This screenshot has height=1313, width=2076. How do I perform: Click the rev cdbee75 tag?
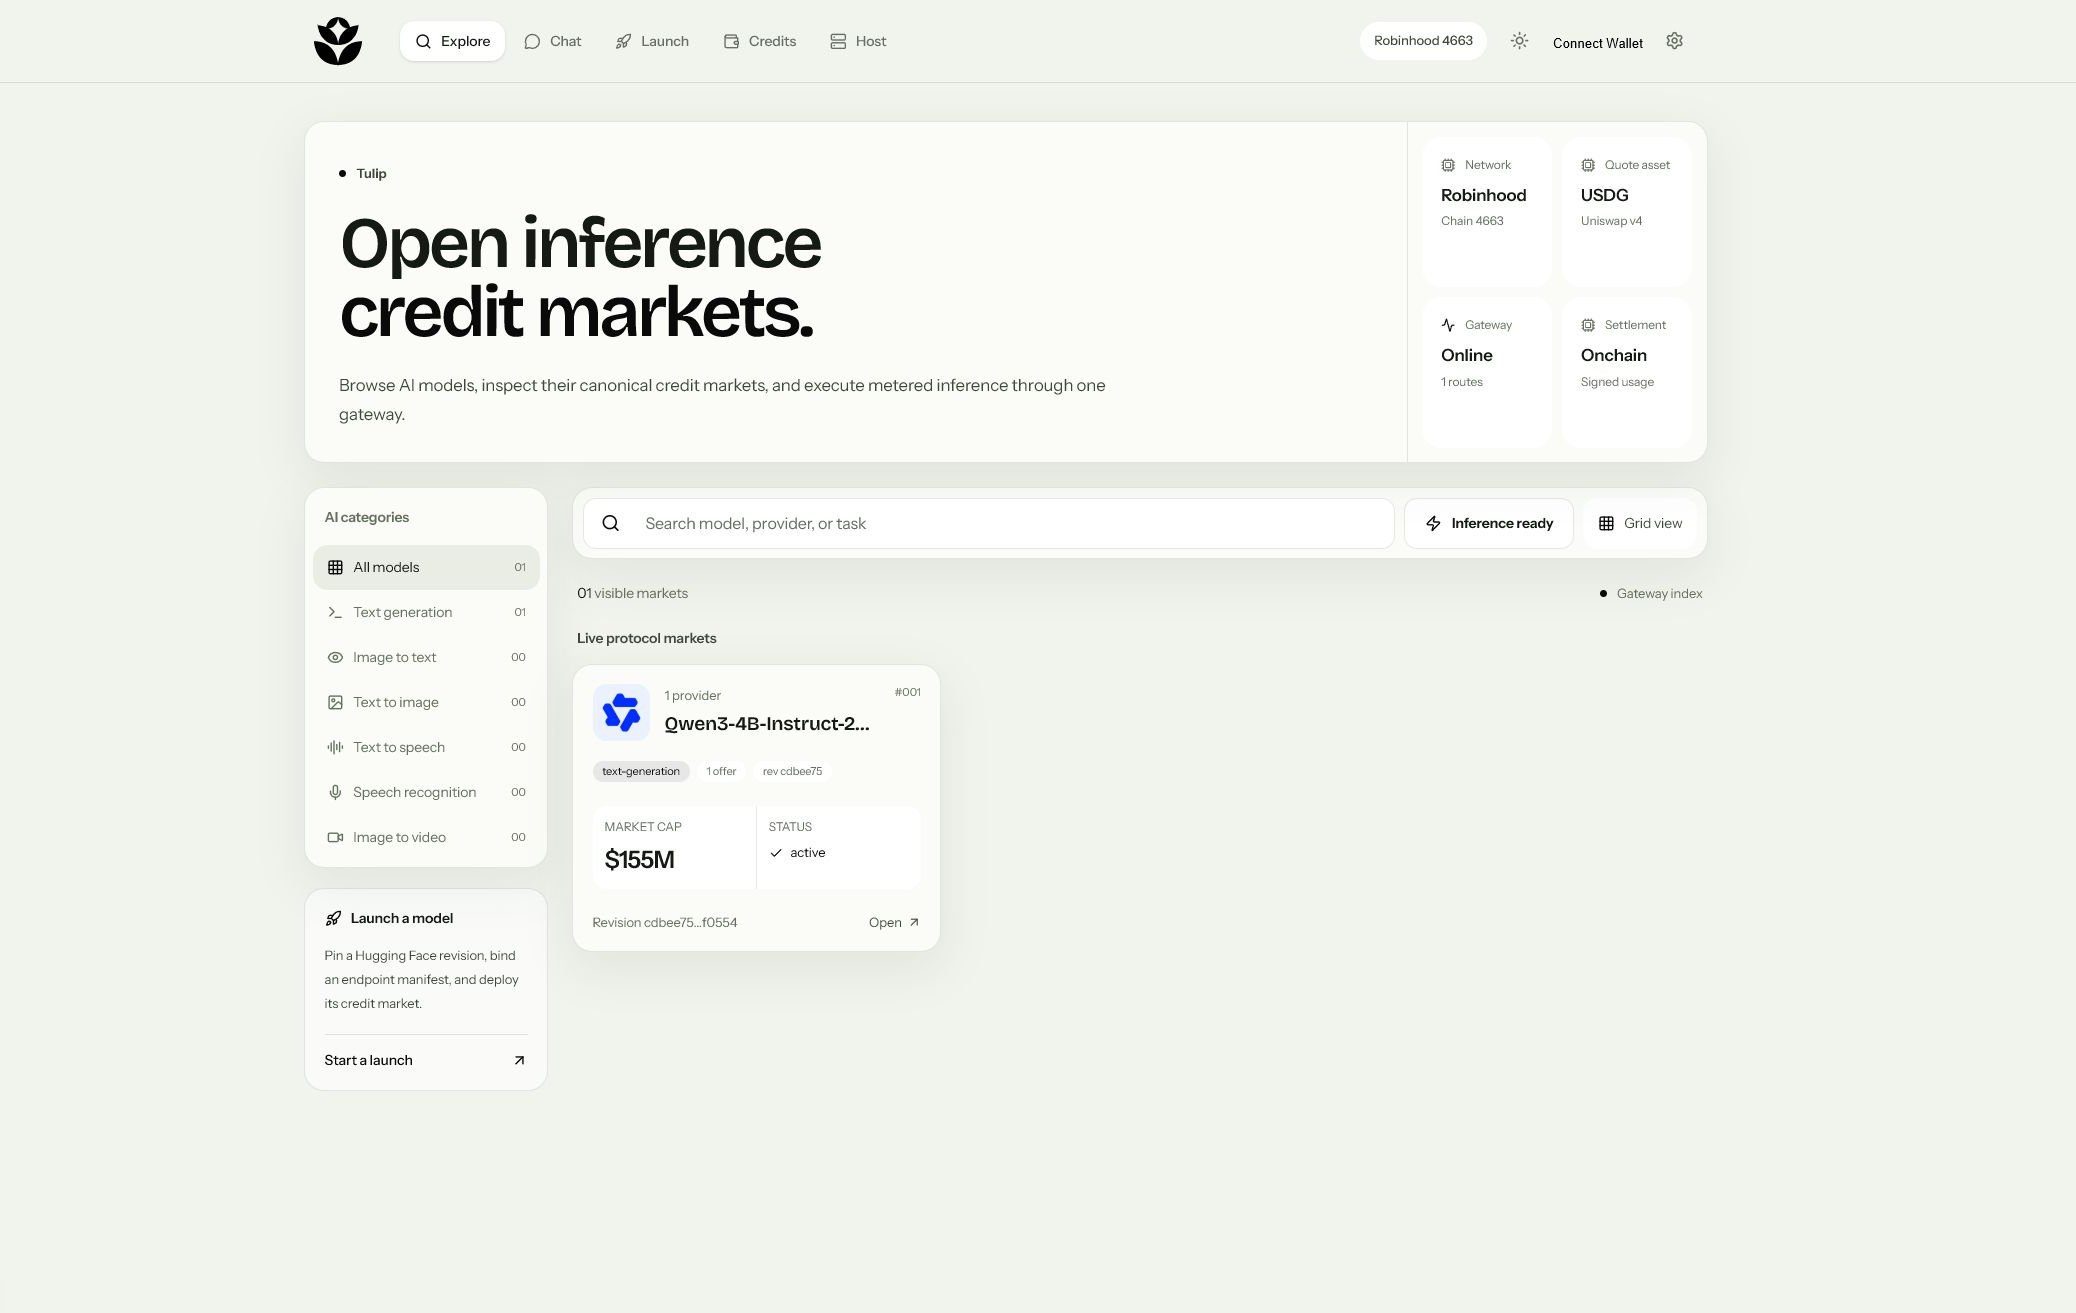[792, 771]
